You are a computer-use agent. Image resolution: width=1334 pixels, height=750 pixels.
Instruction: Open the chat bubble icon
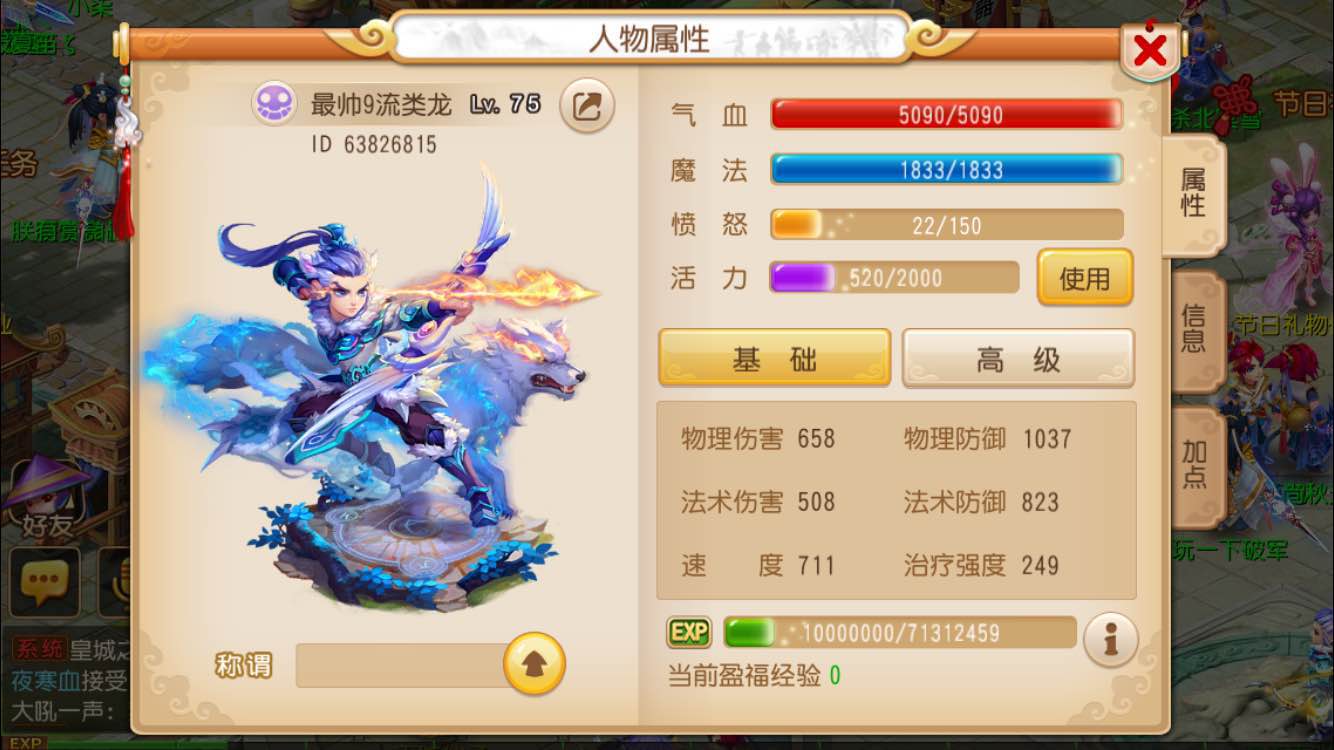point(46,582)
